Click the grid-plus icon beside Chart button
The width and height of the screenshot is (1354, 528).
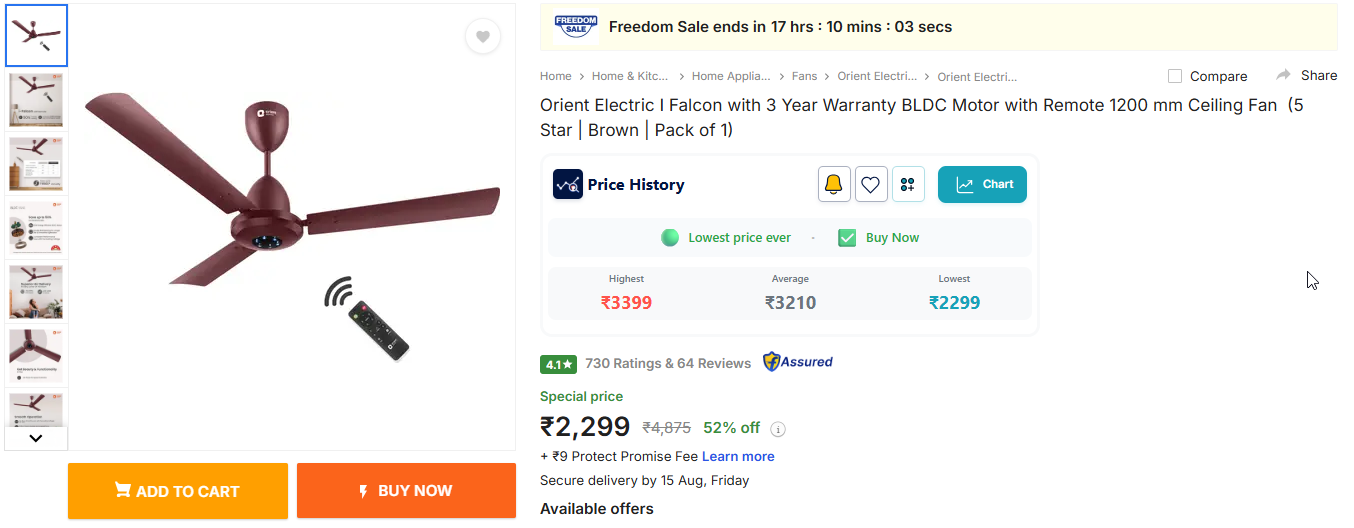(x=908, y=184)
